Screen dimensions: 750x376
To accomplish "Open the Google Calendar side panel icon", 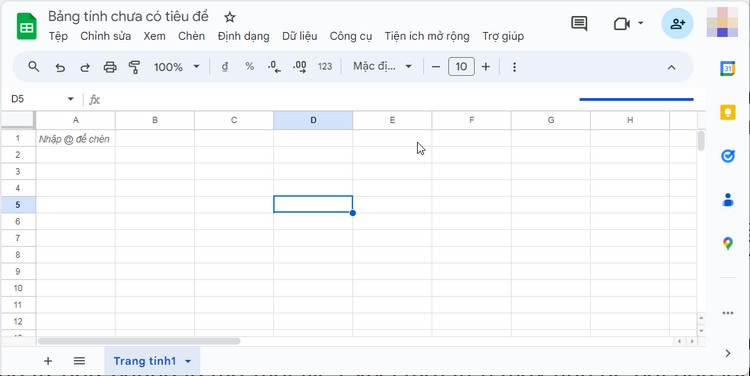I will point(728,68).
